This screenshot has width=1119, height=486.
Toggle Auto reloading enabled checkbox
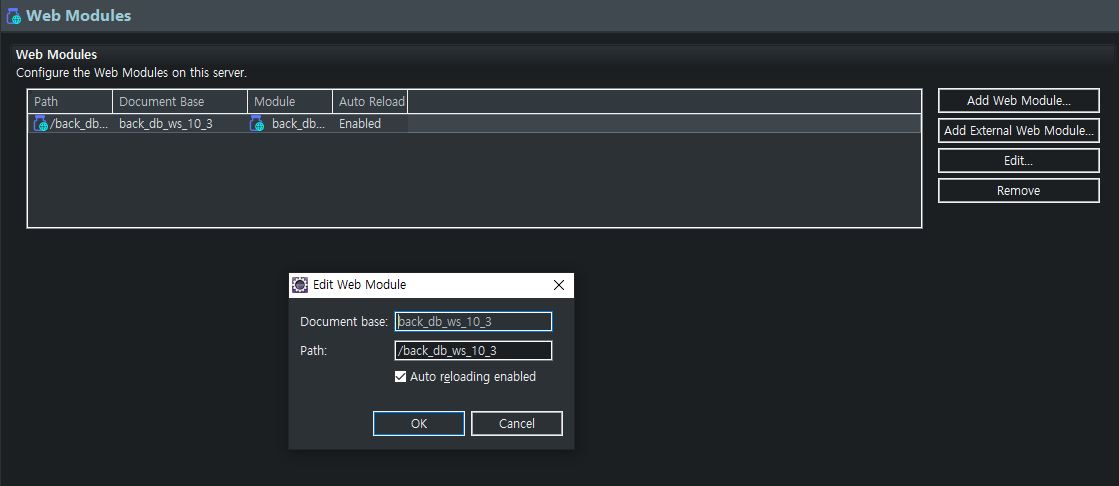pos(400,376)
